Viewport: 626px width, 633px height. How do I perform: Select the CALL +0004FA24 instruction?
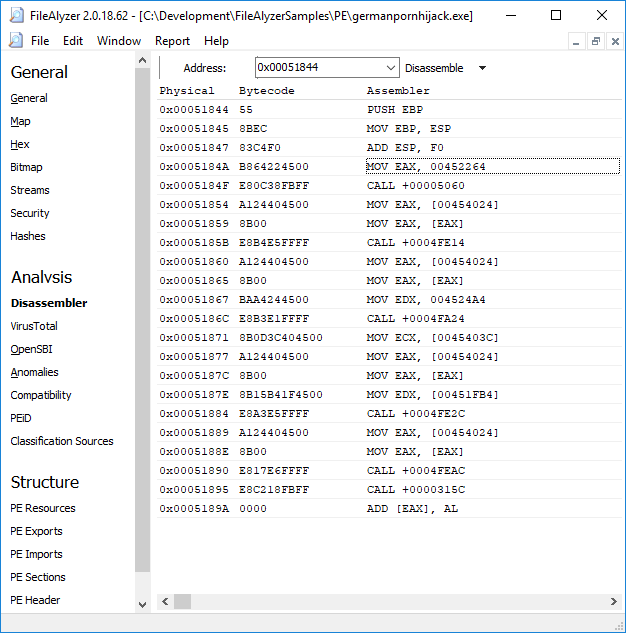[x=415, y=319]
